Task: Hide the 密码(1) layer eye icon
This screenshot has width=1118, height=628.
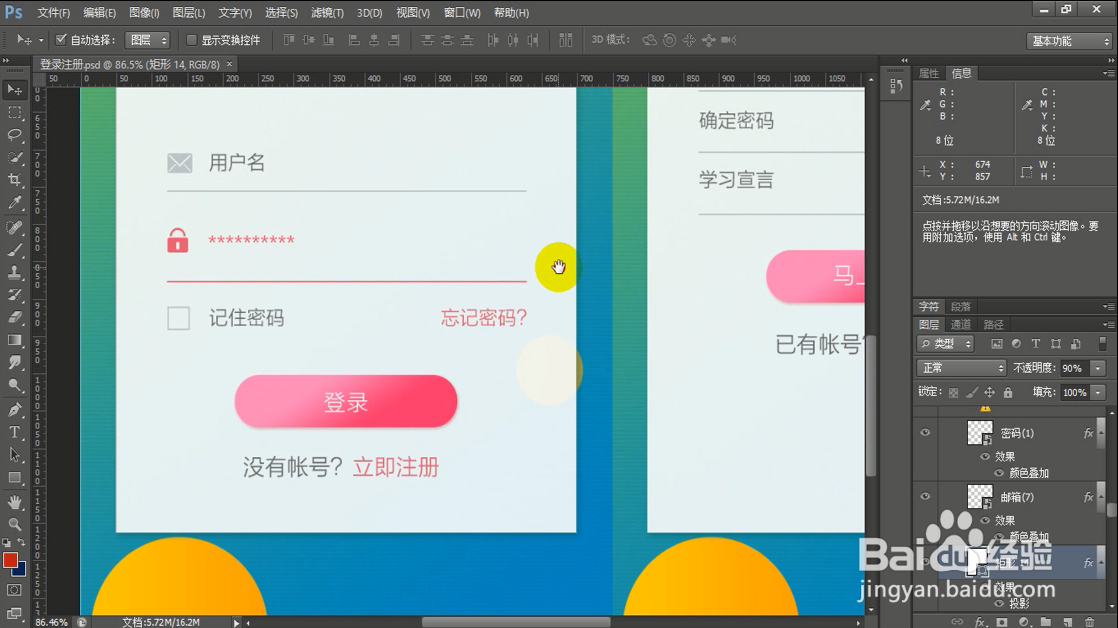Action: coord(925,433)
